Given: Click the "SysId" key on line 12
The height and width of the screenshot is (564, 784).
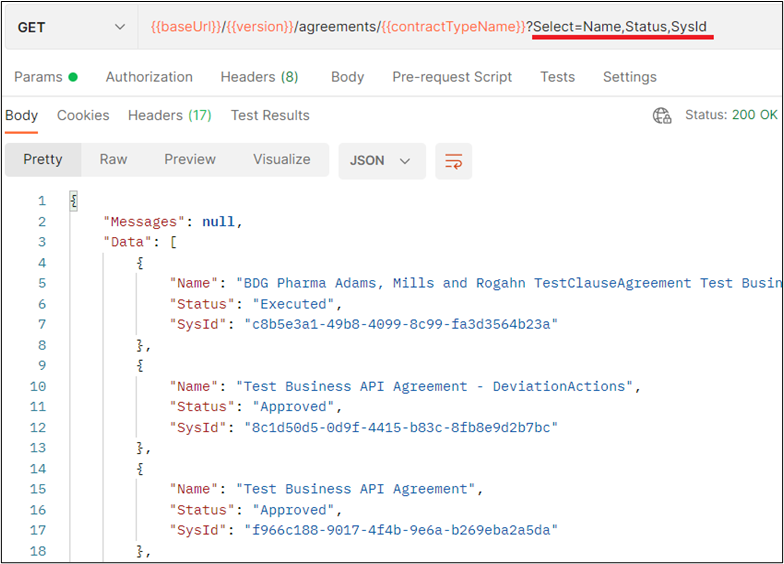Looking at the screenshot, I should tap(198, 428).
